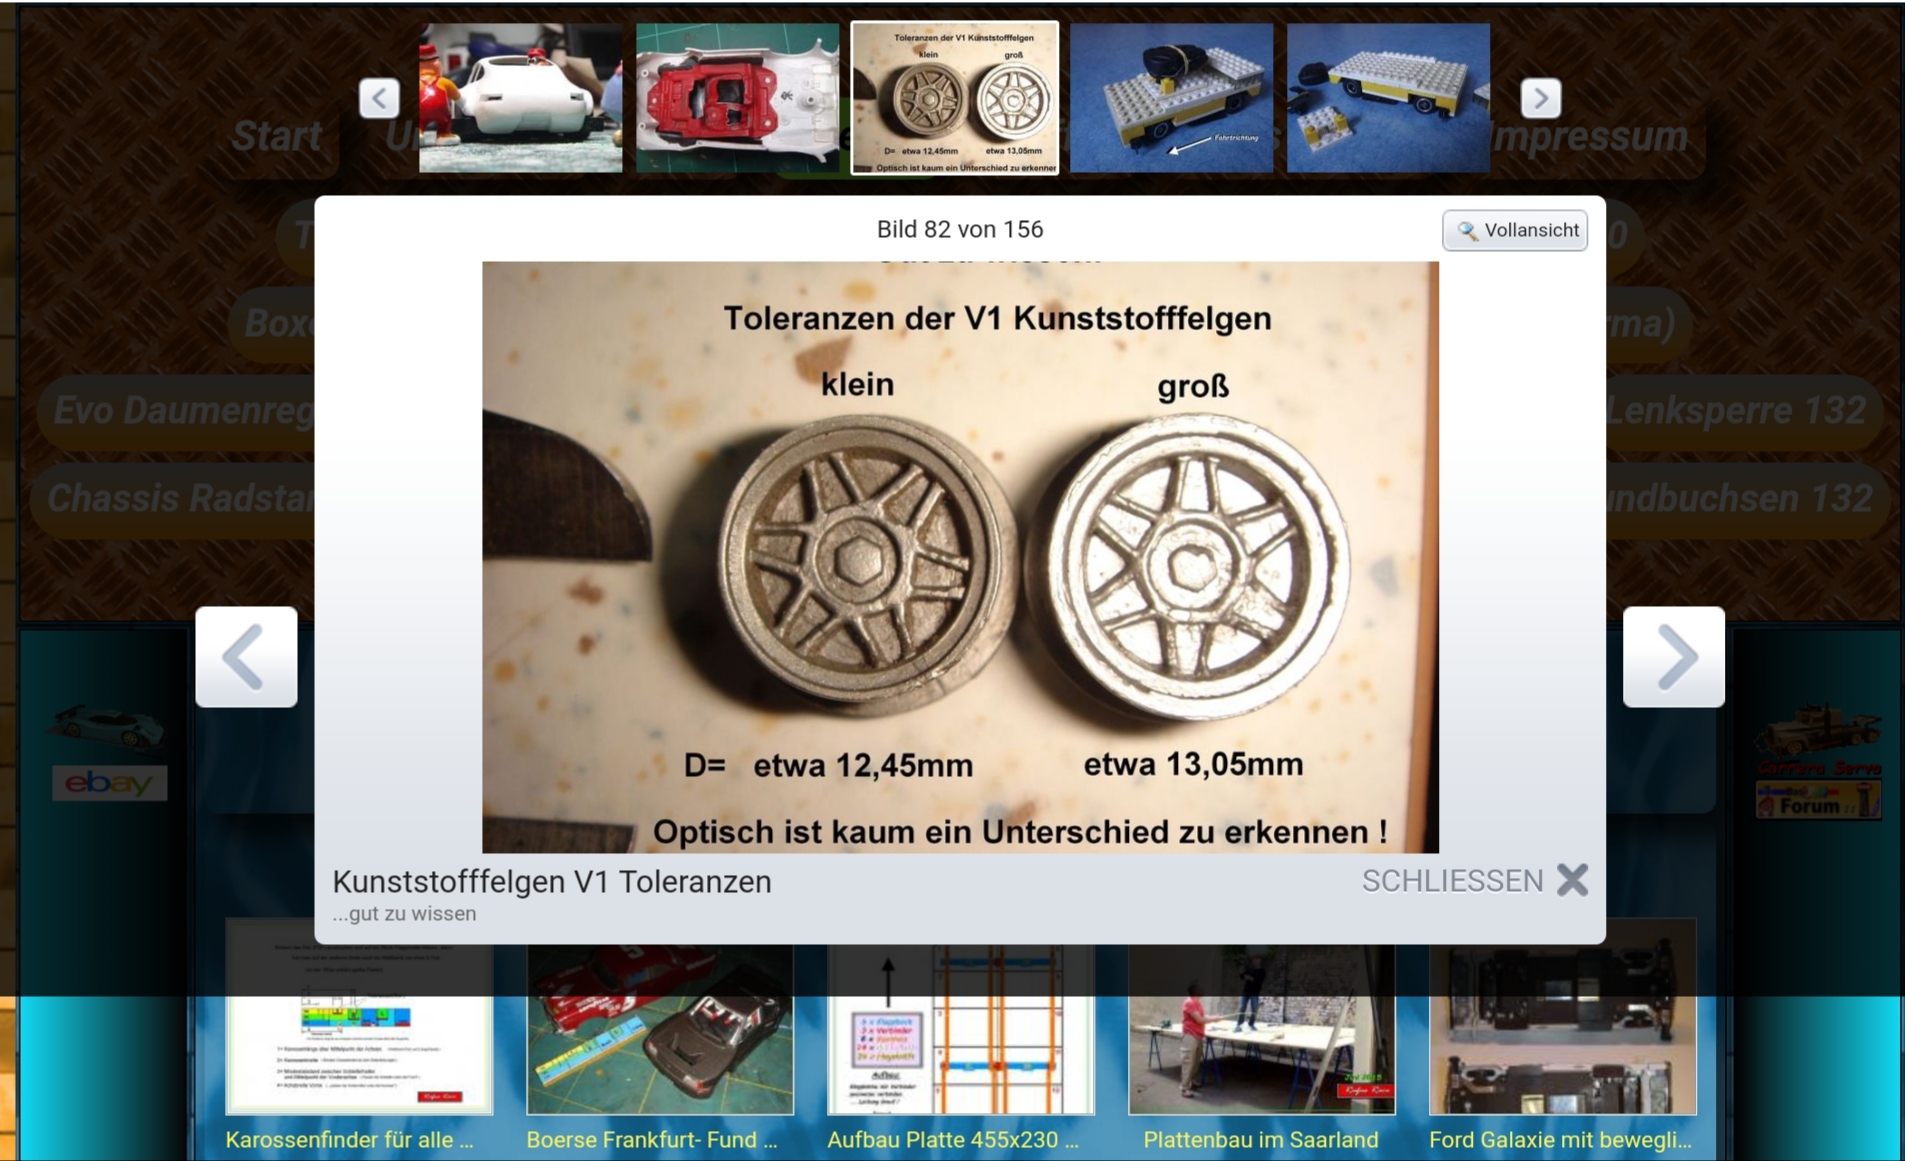The width and height of the screenshot is (1905, 1161).
Task: Go to the previous image with large left arrow
Action: click(246, 657)
